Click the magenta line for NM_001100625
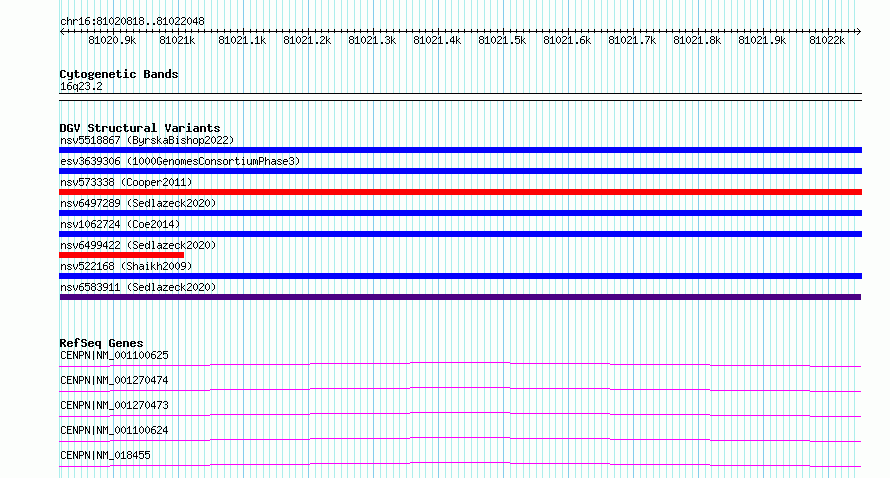890x478 pixels. 460,364
